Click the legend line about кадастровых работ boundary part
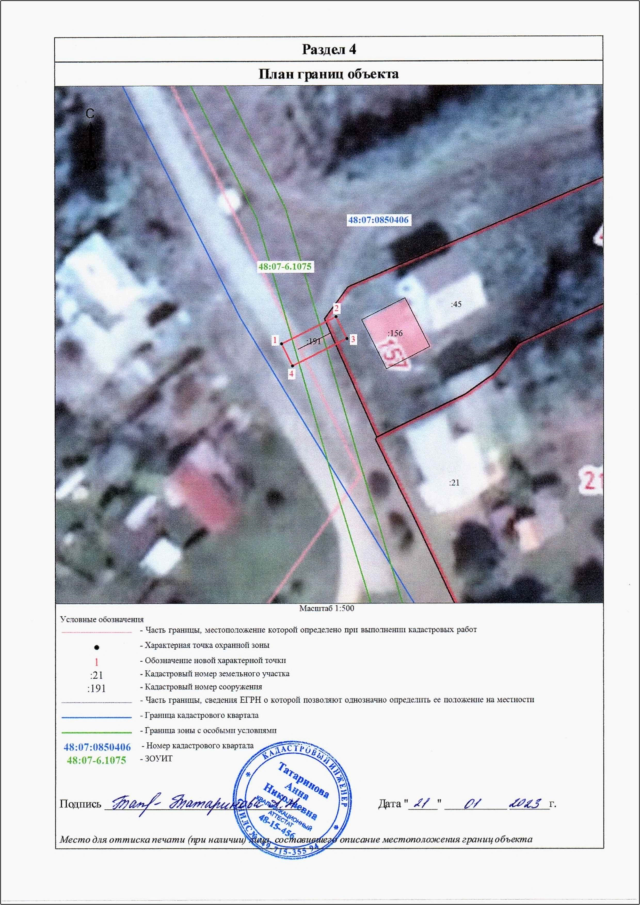The width and height of the screenshot is (640, 905). click(x=309, y=630)
